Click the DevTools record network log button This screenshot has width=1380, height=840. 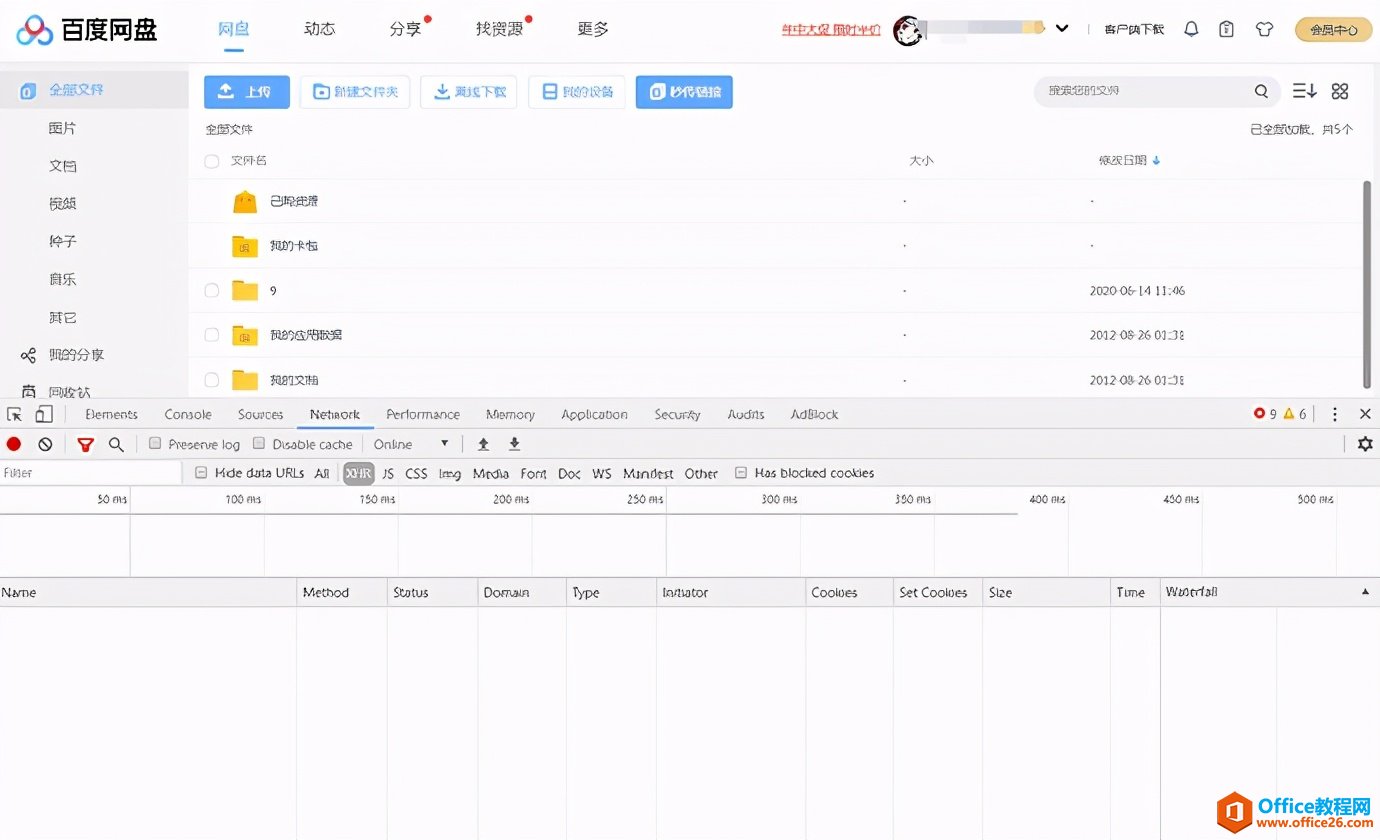click(x=14, y=444)
